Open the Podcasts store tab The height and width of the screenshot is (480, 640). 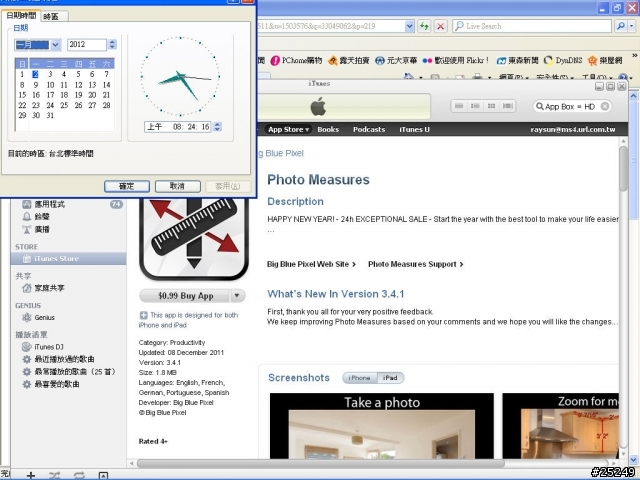tap(369, 129)
